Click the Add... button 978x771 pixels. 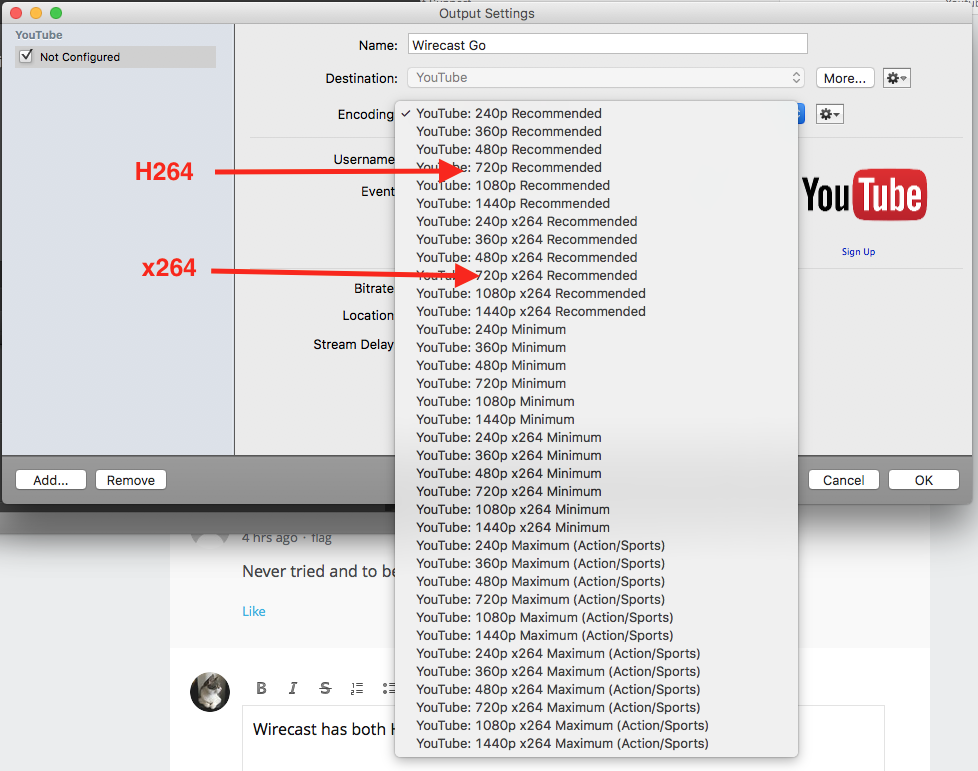51,480
